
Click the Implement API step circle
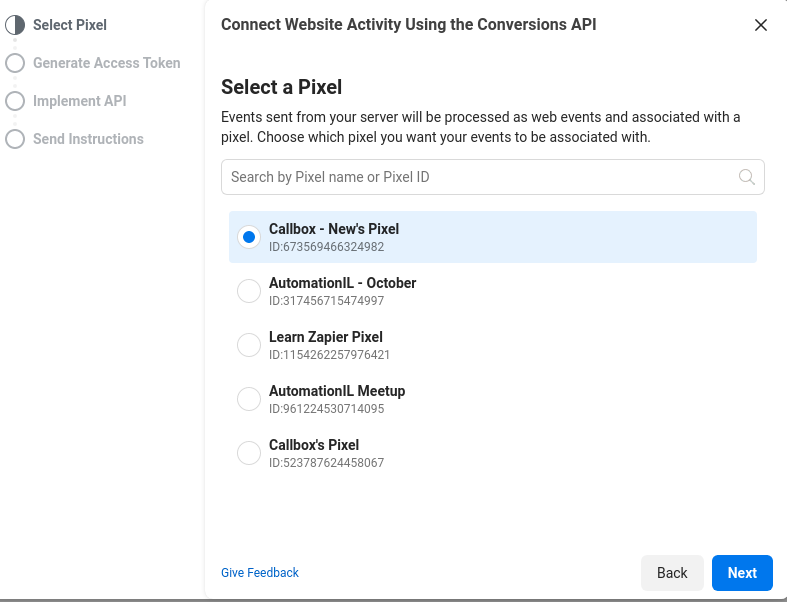(15, 101)
